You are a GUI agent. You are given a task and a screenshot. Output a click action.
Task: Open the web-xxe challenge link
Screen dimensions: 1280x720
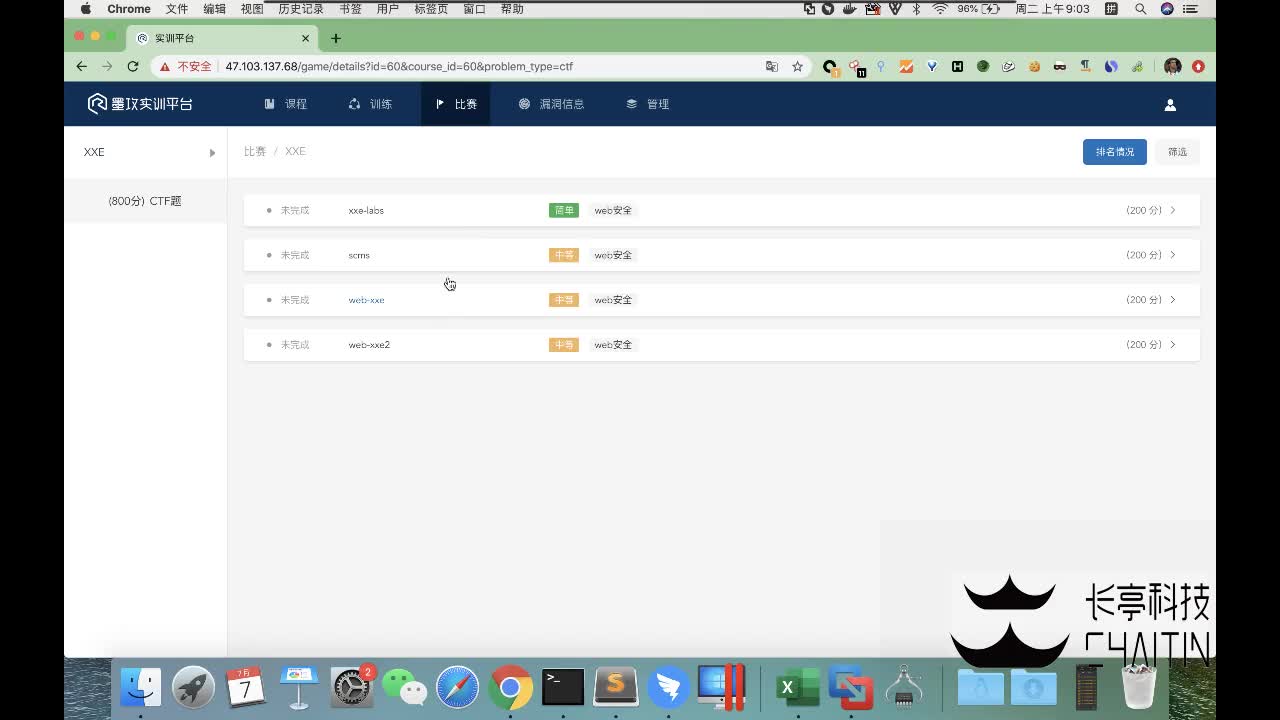[x=366, y=300]
